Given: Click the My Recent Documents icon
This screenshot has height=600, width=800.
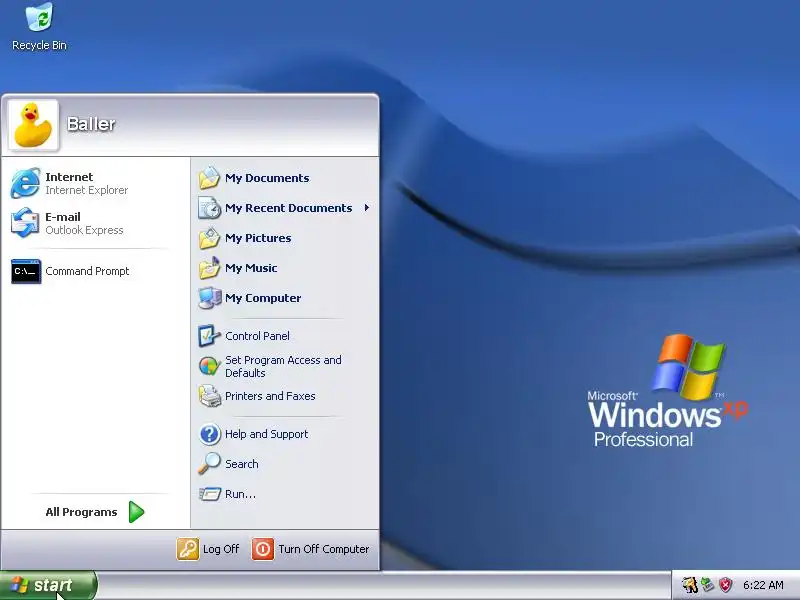Looking at the screenshot, I should click(209, 208).
